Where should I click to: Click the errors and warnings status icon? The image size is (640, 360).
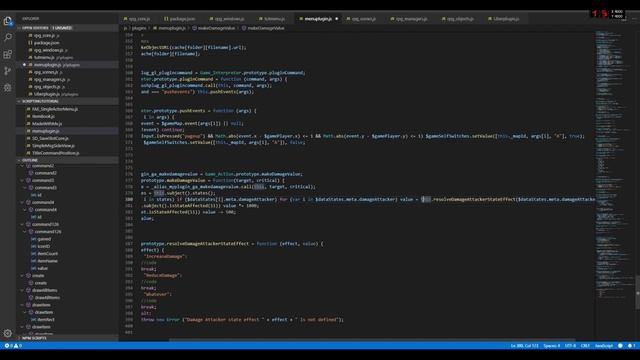13,346
